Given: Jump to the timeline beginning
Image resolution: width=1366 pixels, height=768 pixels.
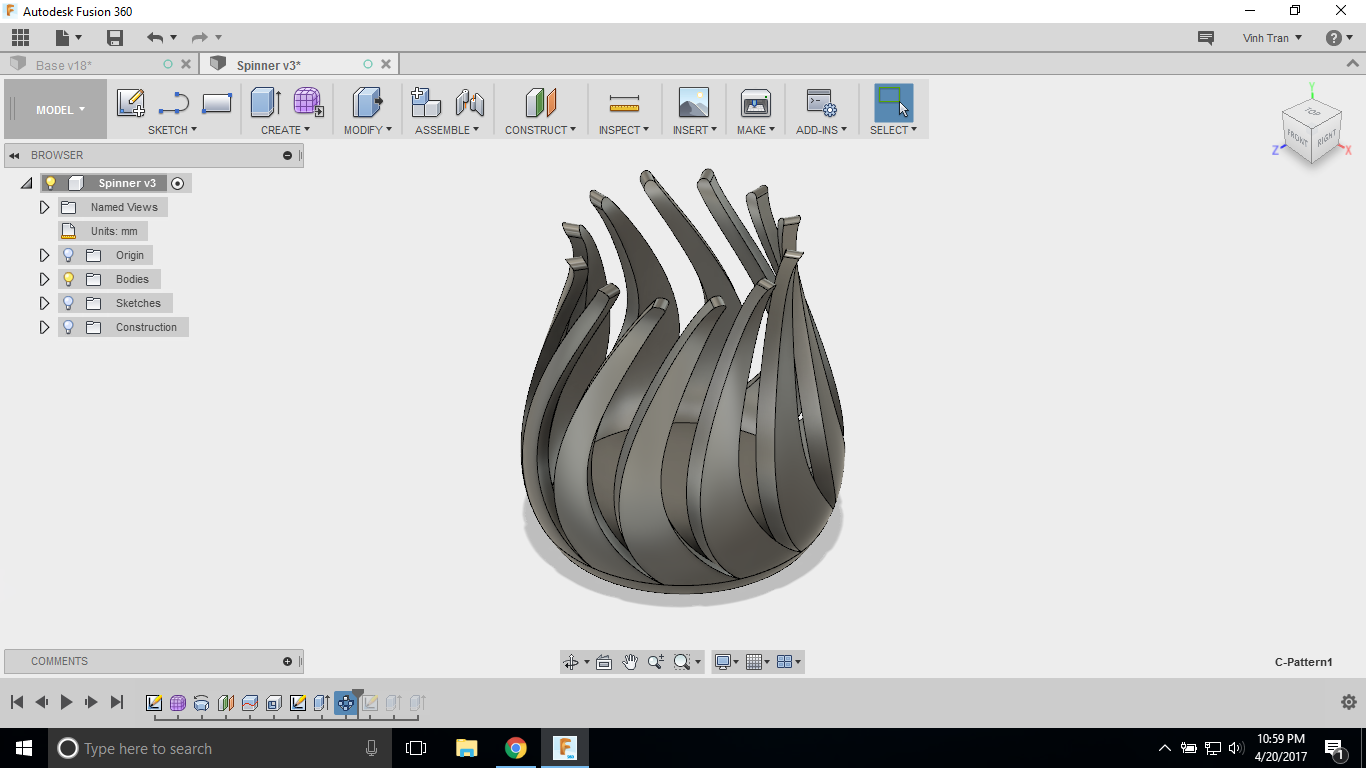Looking at the screenshot, I should 17,702.
